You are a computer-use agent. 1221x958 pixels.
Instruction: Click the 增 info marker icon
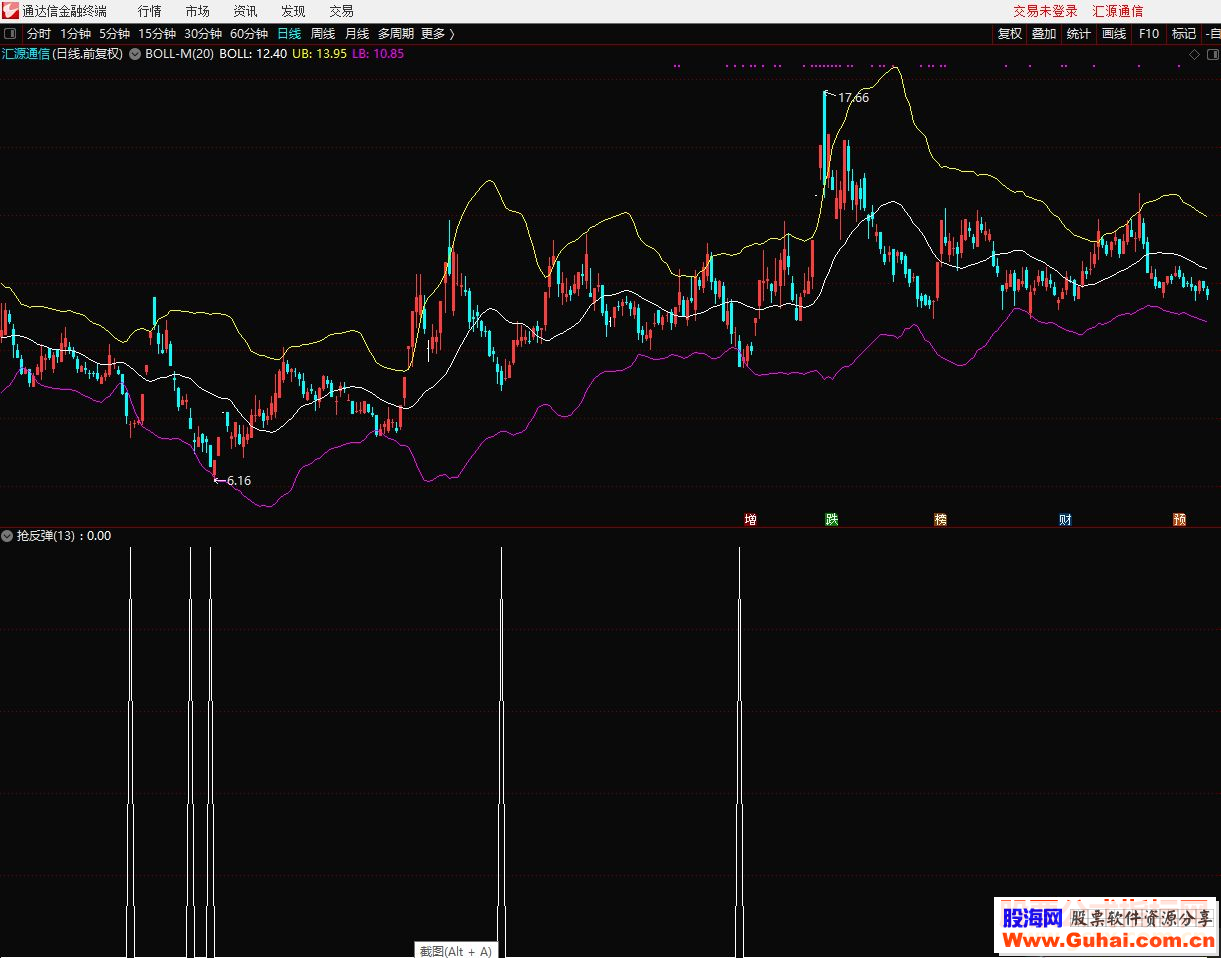click(x=751, y=520)
